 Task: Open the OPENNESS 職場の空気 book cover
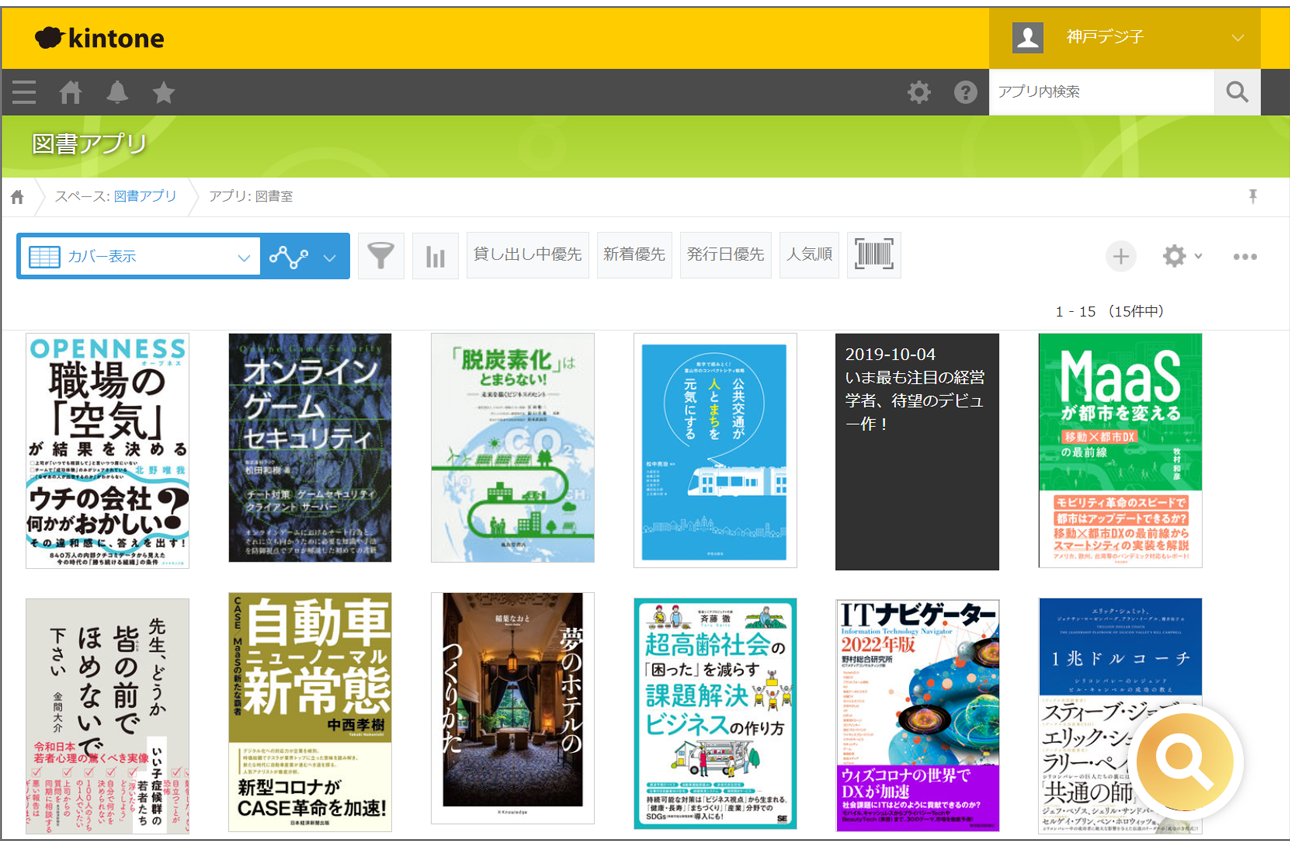click(108, 451)
